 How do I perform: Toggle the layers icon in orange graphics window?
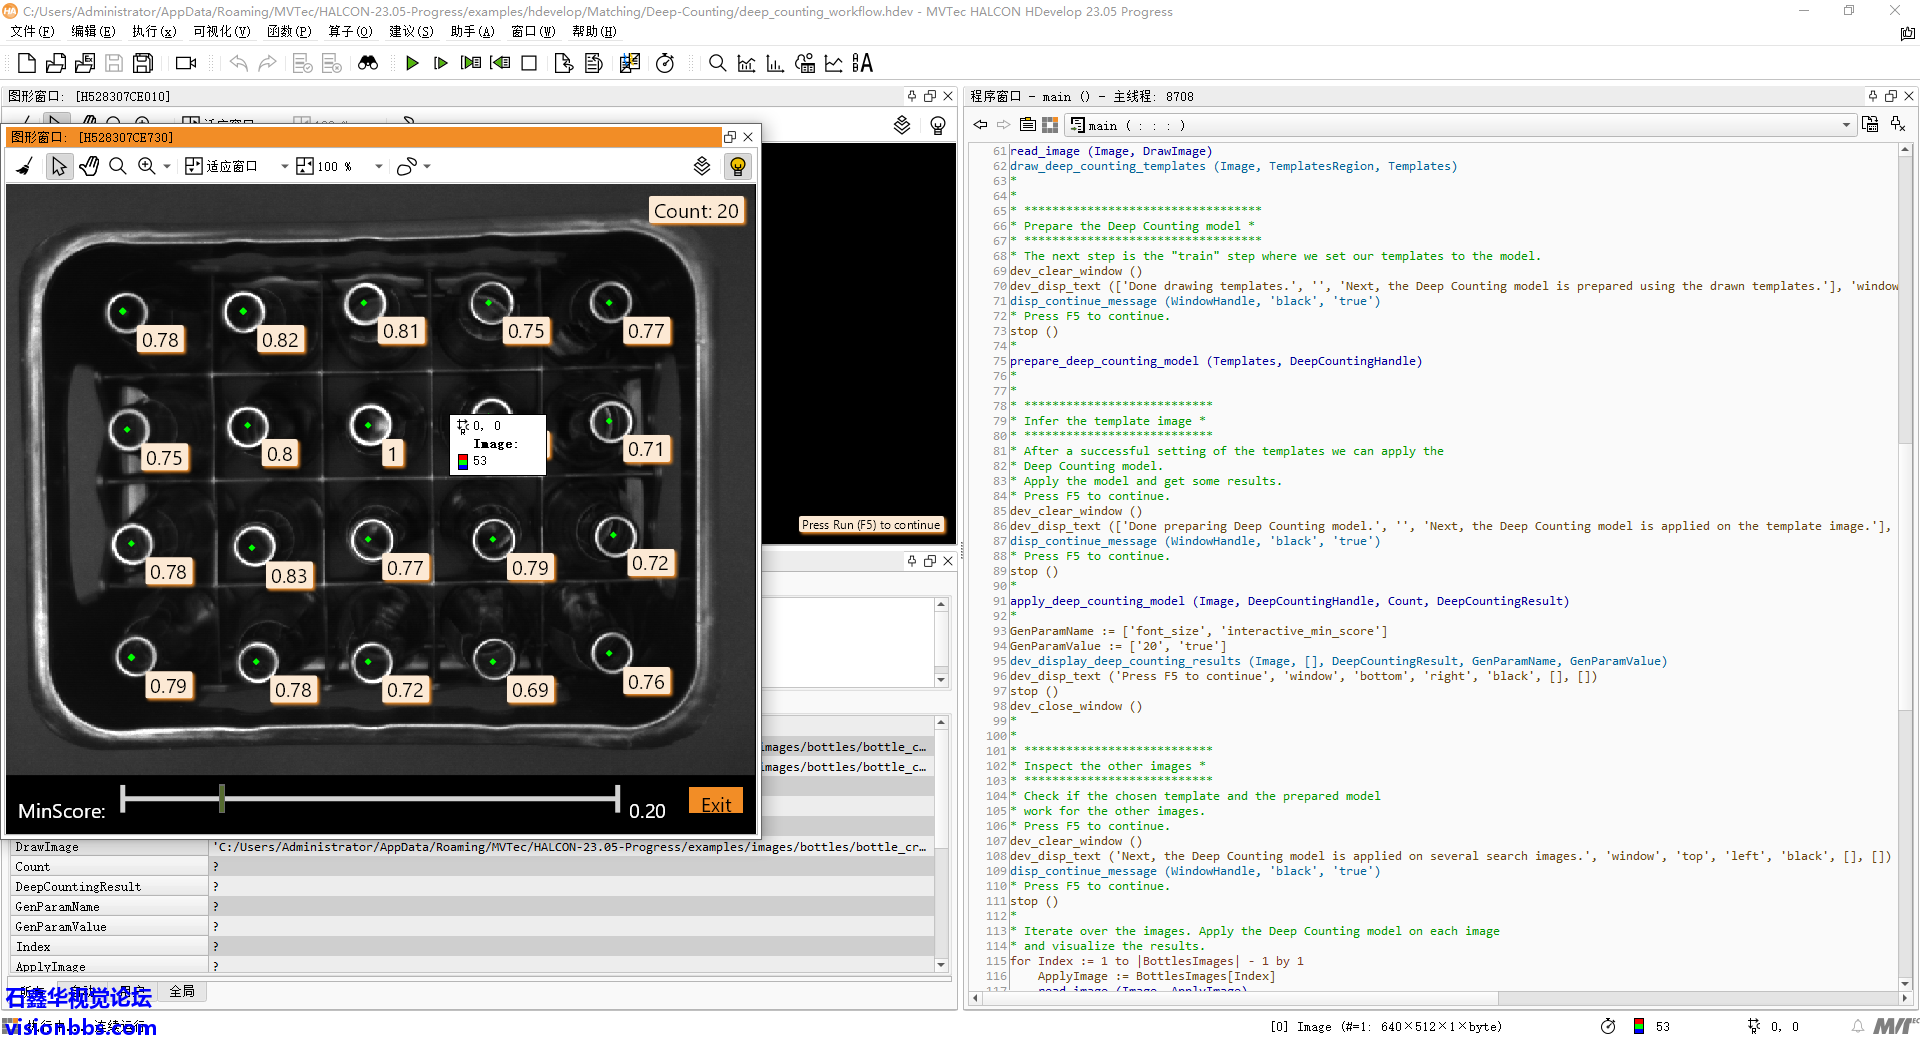pyautogui.click(x=702, y=166)
